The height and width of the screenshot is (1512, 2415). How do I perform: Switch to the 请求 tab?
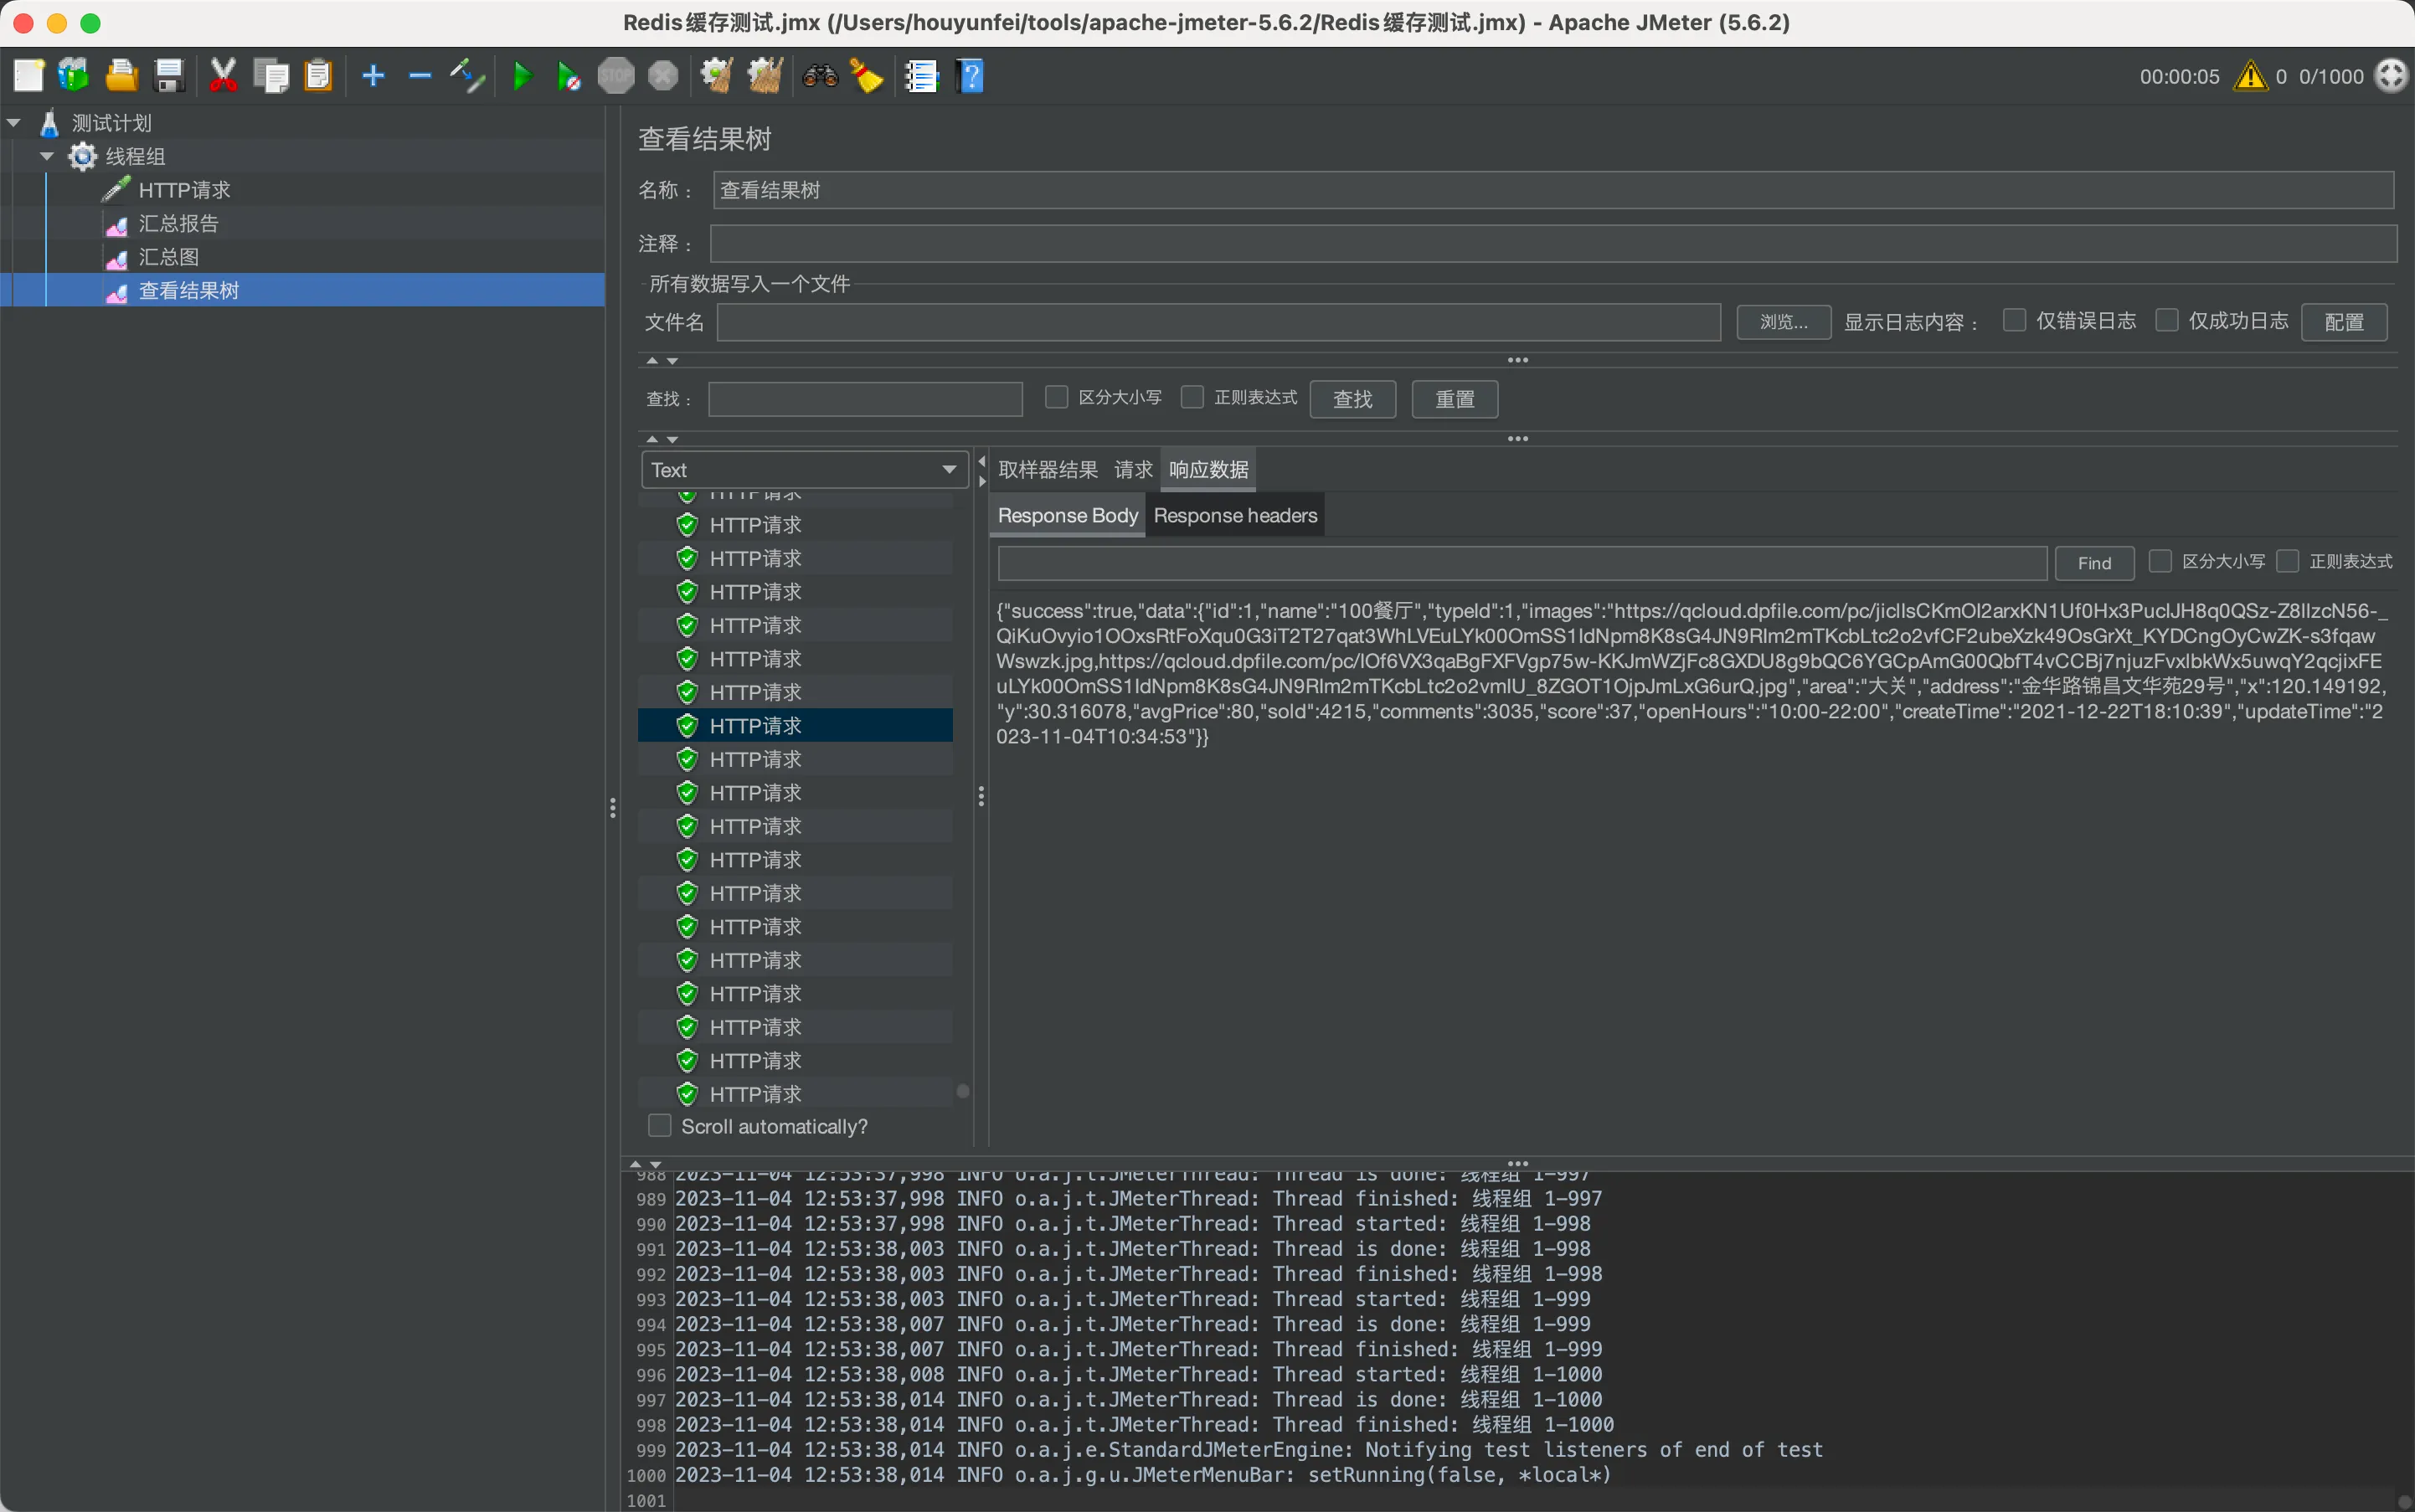coord(1133,470)
